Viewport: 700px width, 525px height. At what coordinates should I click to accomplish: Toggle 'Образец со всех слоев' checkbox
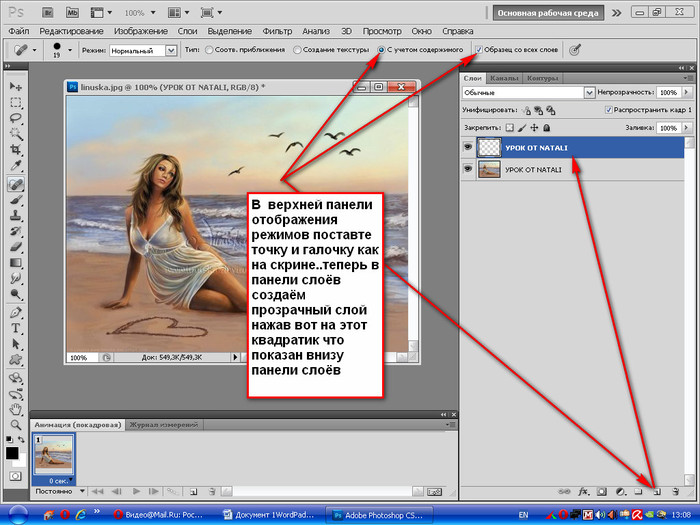479,50
